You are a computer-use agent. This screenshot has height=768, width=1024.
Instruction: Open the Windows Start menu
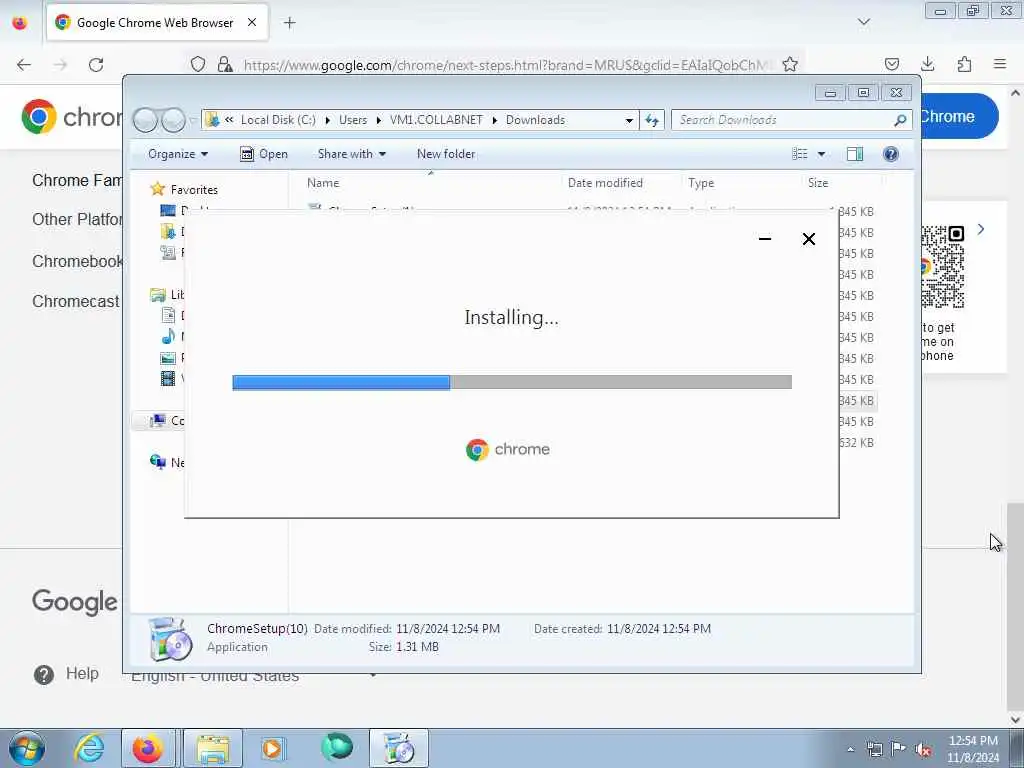(x=27, y=748)
